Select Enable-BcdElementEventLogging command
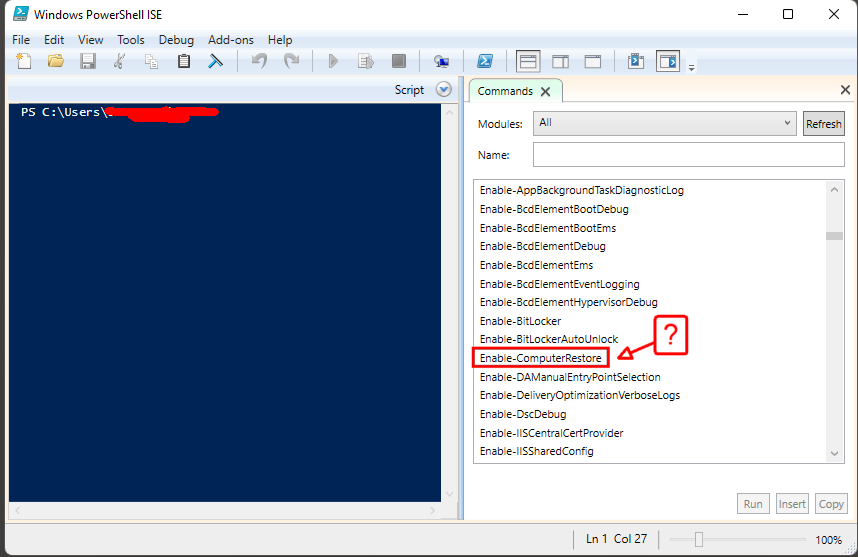858x557 pixels. (560, 284)
